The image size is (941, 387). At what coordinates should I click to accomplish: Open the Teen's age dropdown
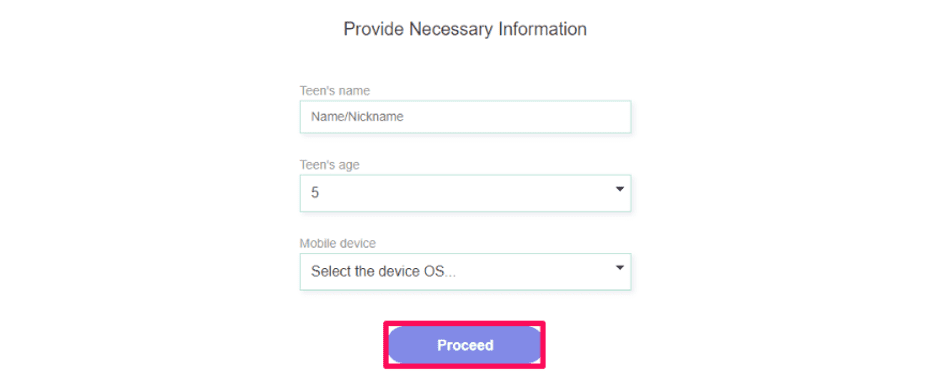(465, 193)
